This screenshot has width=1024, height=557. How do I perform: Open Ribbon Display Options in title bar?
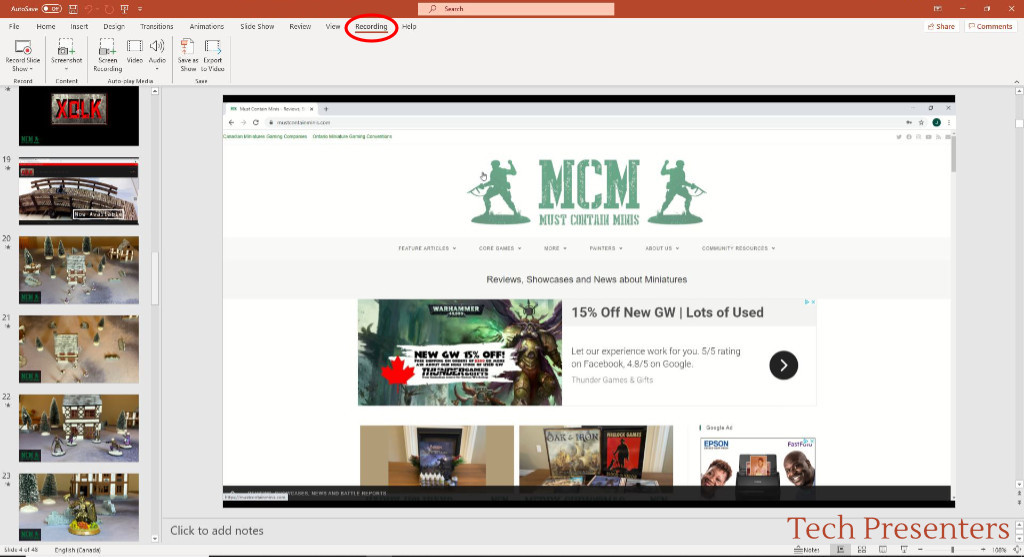(938, 8)
